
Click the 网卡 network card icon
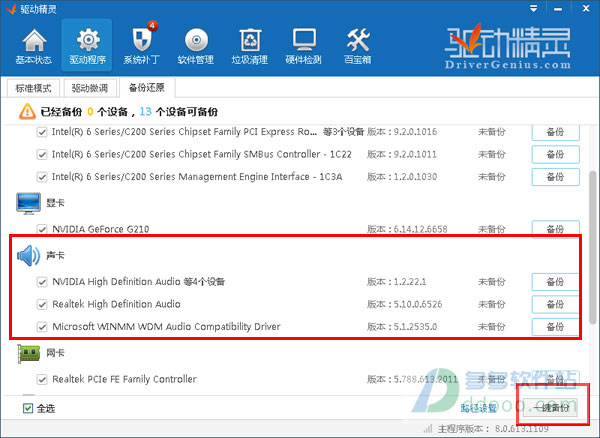pyautogui.click(x=29, y=353)
